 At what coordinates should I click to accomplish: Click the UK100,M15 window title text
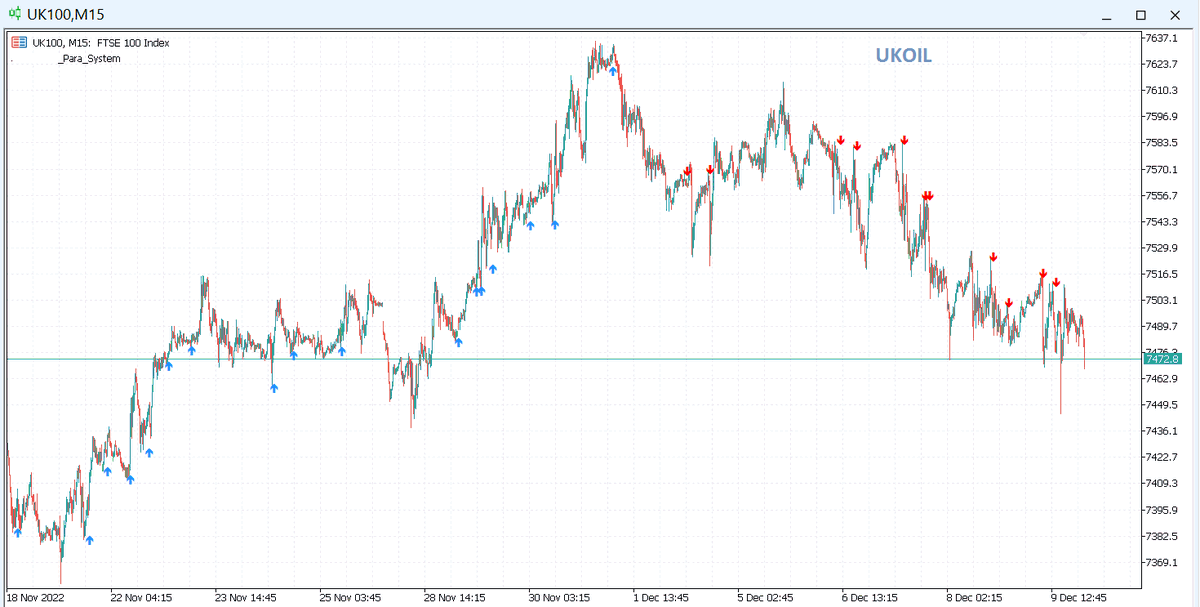[x=65, y=15]
